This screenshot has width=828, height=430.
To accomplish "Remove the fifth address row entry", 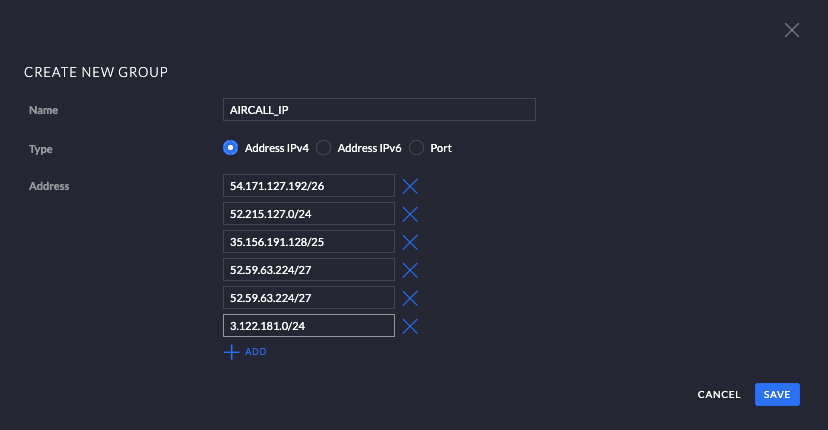I will pos(409,298).
